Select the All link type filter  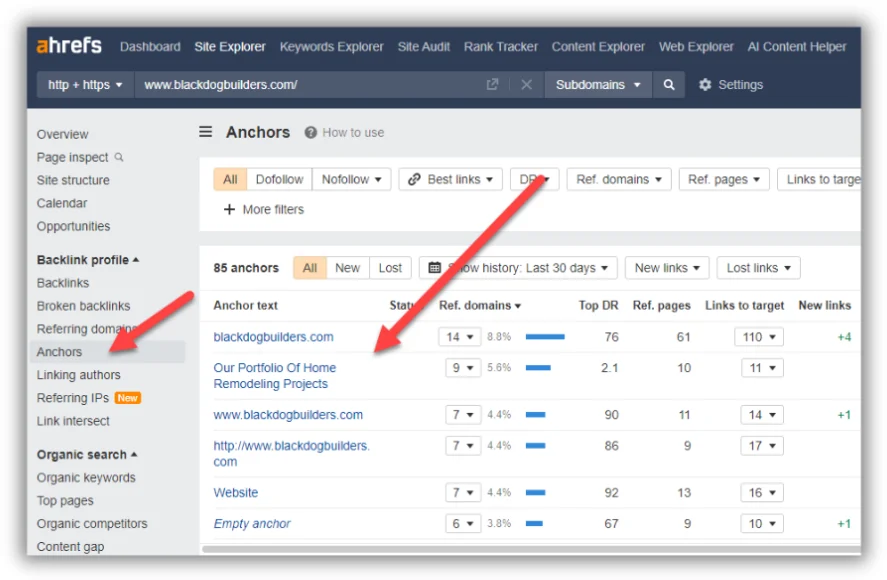(x=230, y=179)
